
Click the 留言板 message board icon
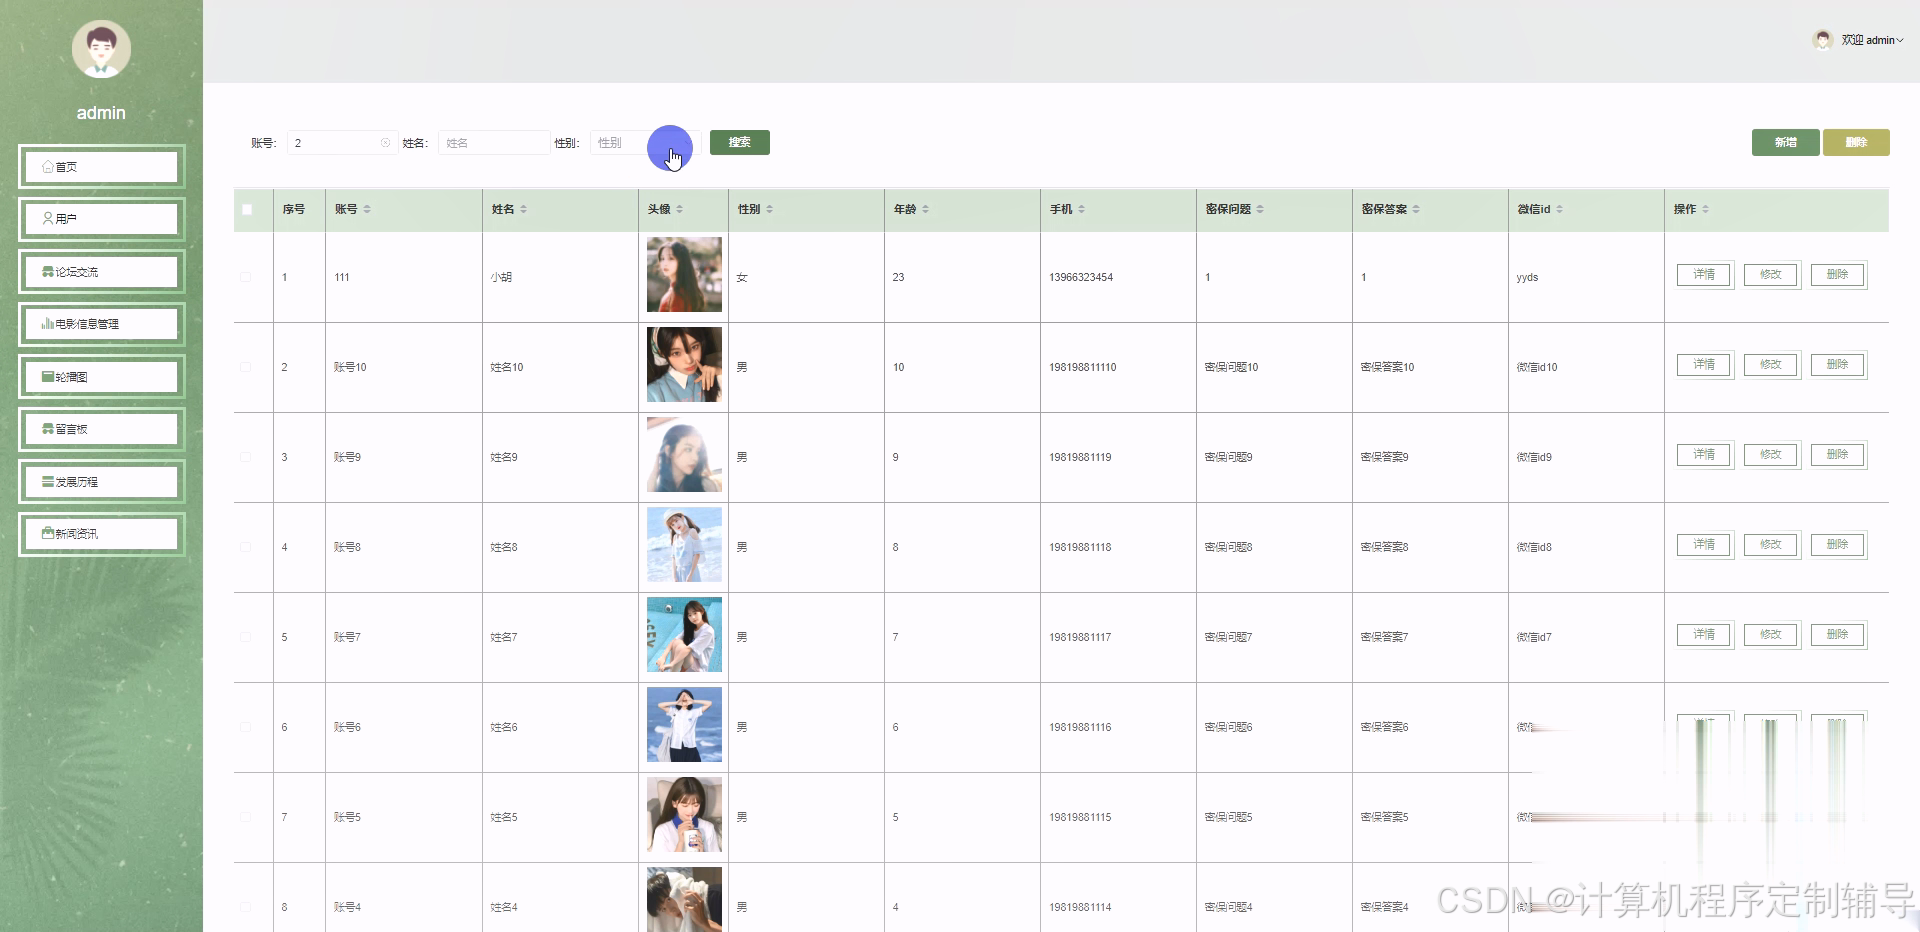[47, 428]
